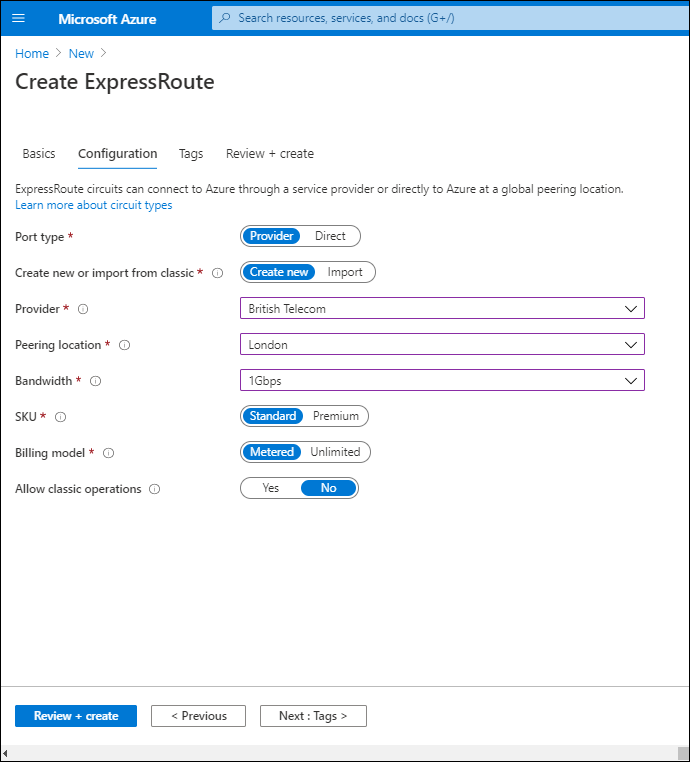
Task: Open the Peering location dropdown showing London
Action: click(x=442, y=345)
